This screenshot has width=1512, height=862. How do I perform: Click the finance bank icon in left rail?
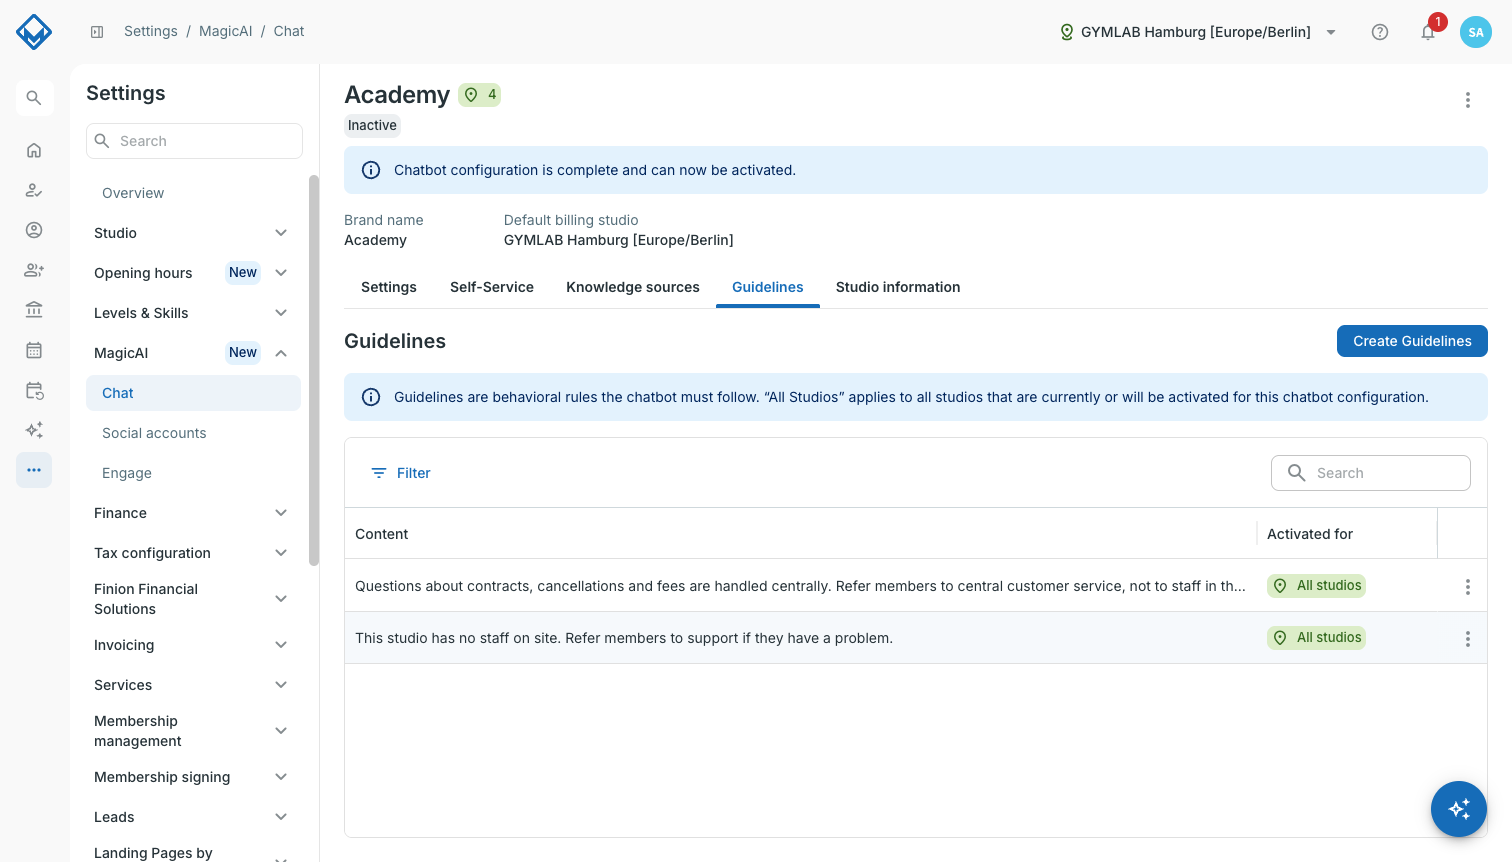(34, 310)
